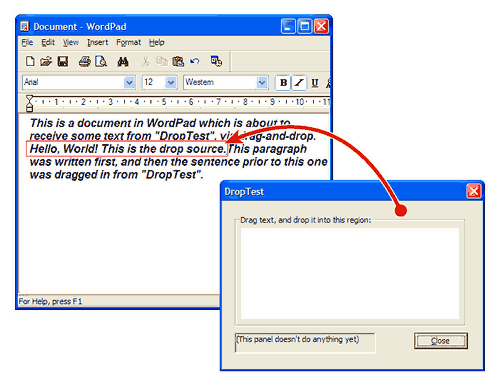The width and height of the screenshot is (500, 387).
Task: Open the File menu in WordPad
Action: pyautogui.click(x=27, y=43)
